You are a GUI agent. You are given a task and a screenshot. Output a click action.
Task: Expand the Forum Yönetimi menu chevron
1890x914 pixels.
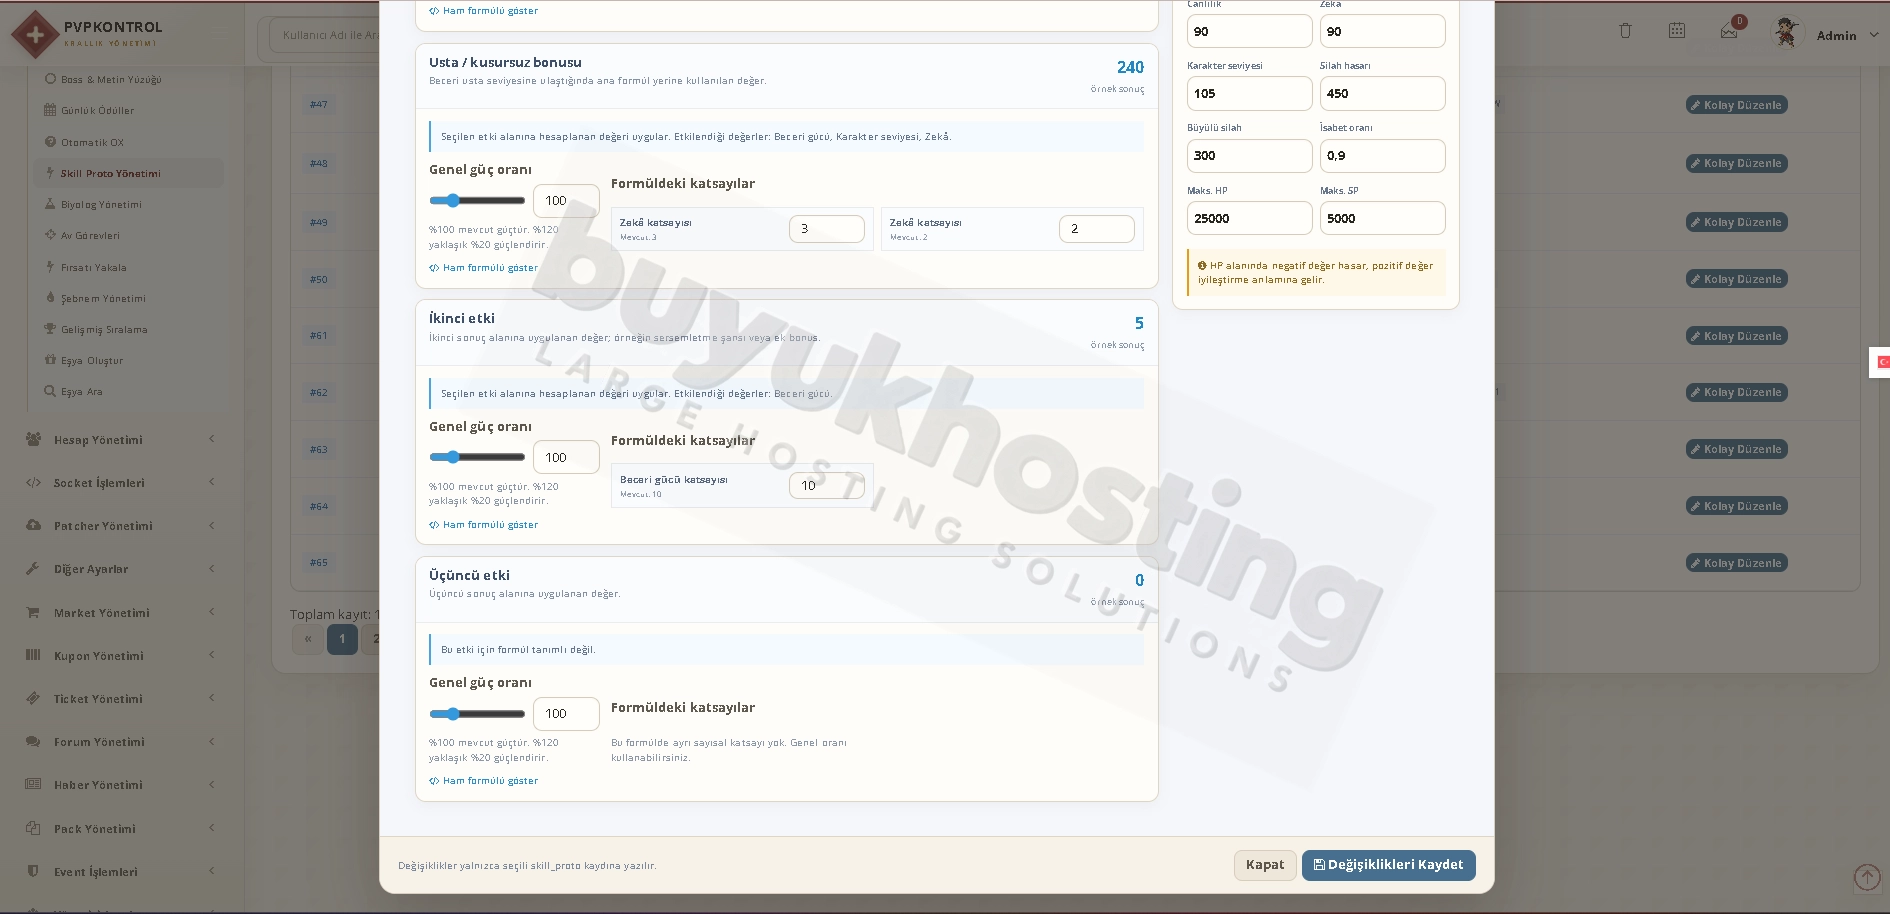211,741
